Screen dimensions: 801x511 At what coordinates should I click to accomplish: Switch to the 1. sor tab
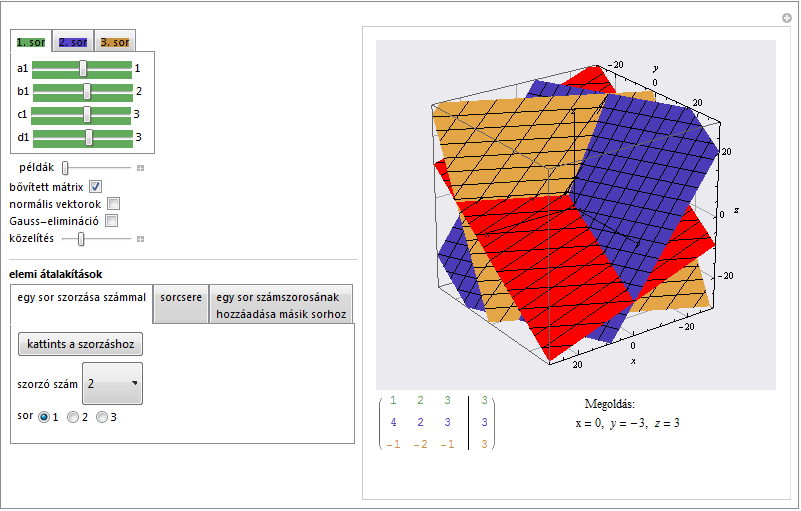(x=31, y=42)
